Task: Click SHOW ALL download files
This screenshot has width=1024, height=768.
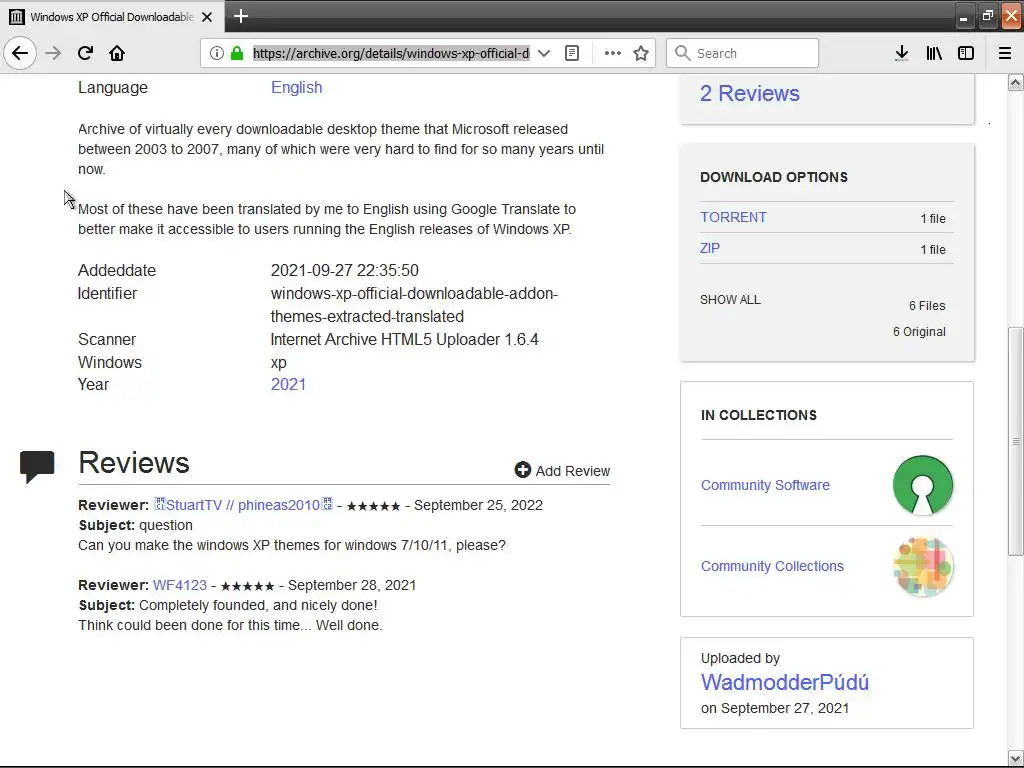Action: pos(730,300)
